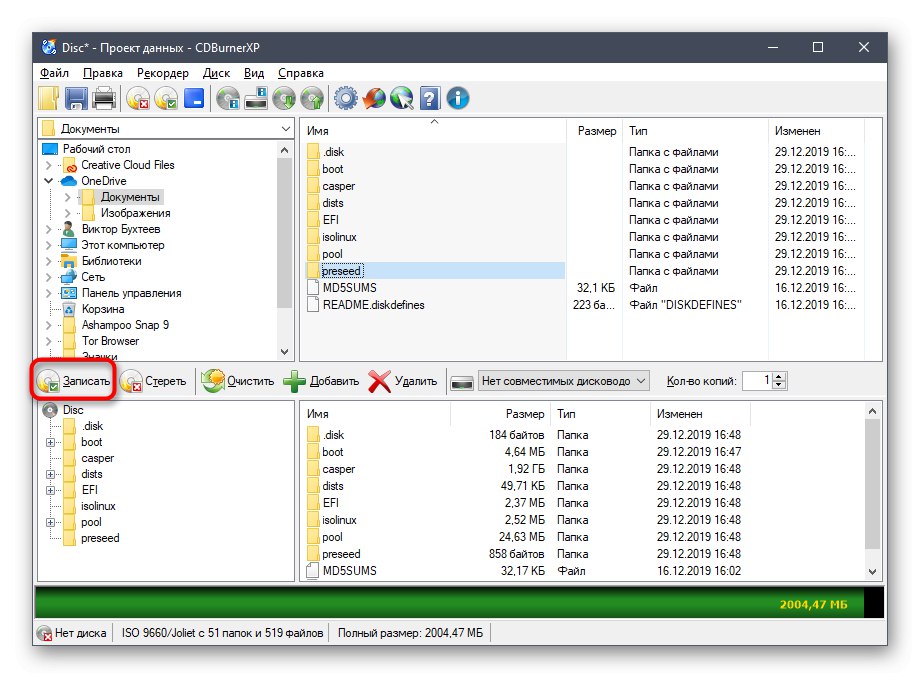The height and width of the screenshot is (678, 920).
Task: Expand Creative Cloud Files tree node
Action: coord(49,165)
